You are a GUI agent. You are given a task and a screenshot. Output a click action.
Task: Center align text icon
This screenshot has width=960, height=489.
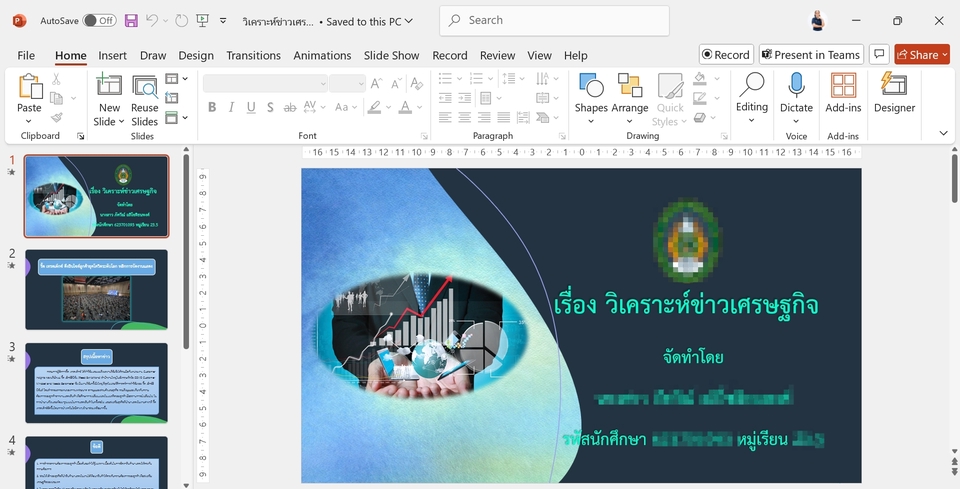pyautogui.click(x=465, y=117)
